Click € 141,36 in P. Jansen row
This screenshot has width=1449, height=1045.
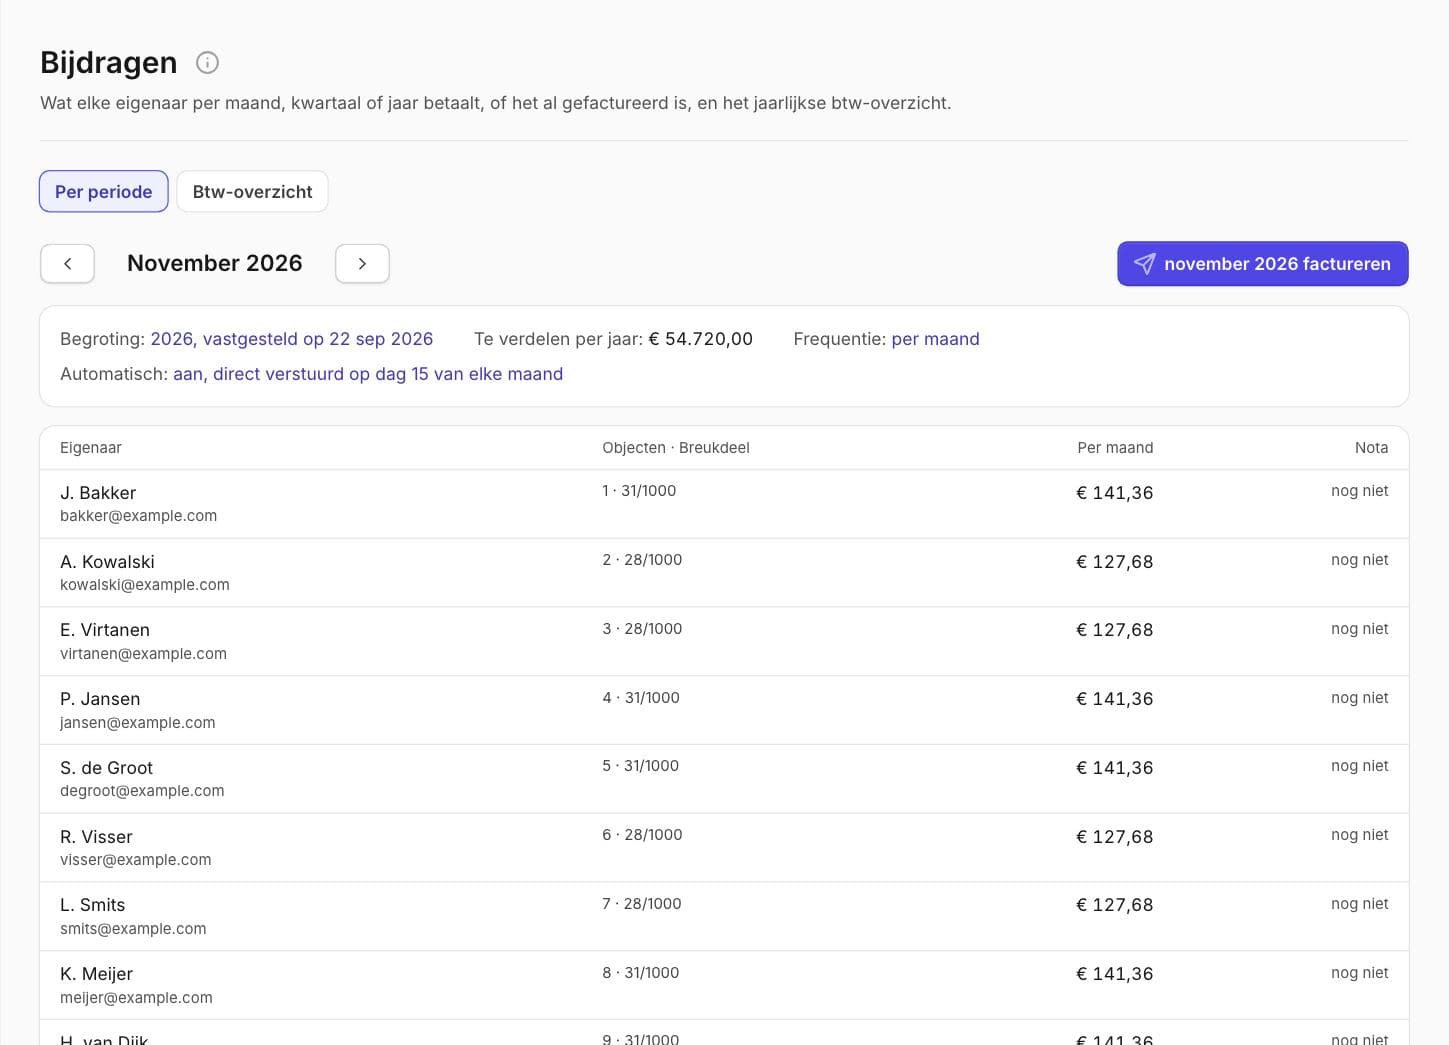pos(1115,699)
